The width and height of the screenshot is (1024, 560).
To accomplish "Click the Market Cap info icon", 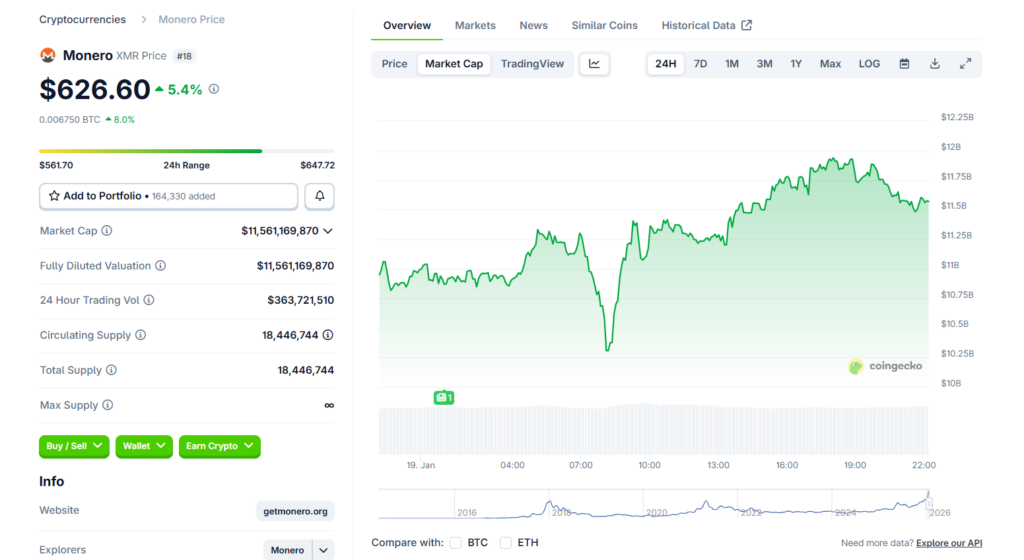I will (x=107, y=231).
